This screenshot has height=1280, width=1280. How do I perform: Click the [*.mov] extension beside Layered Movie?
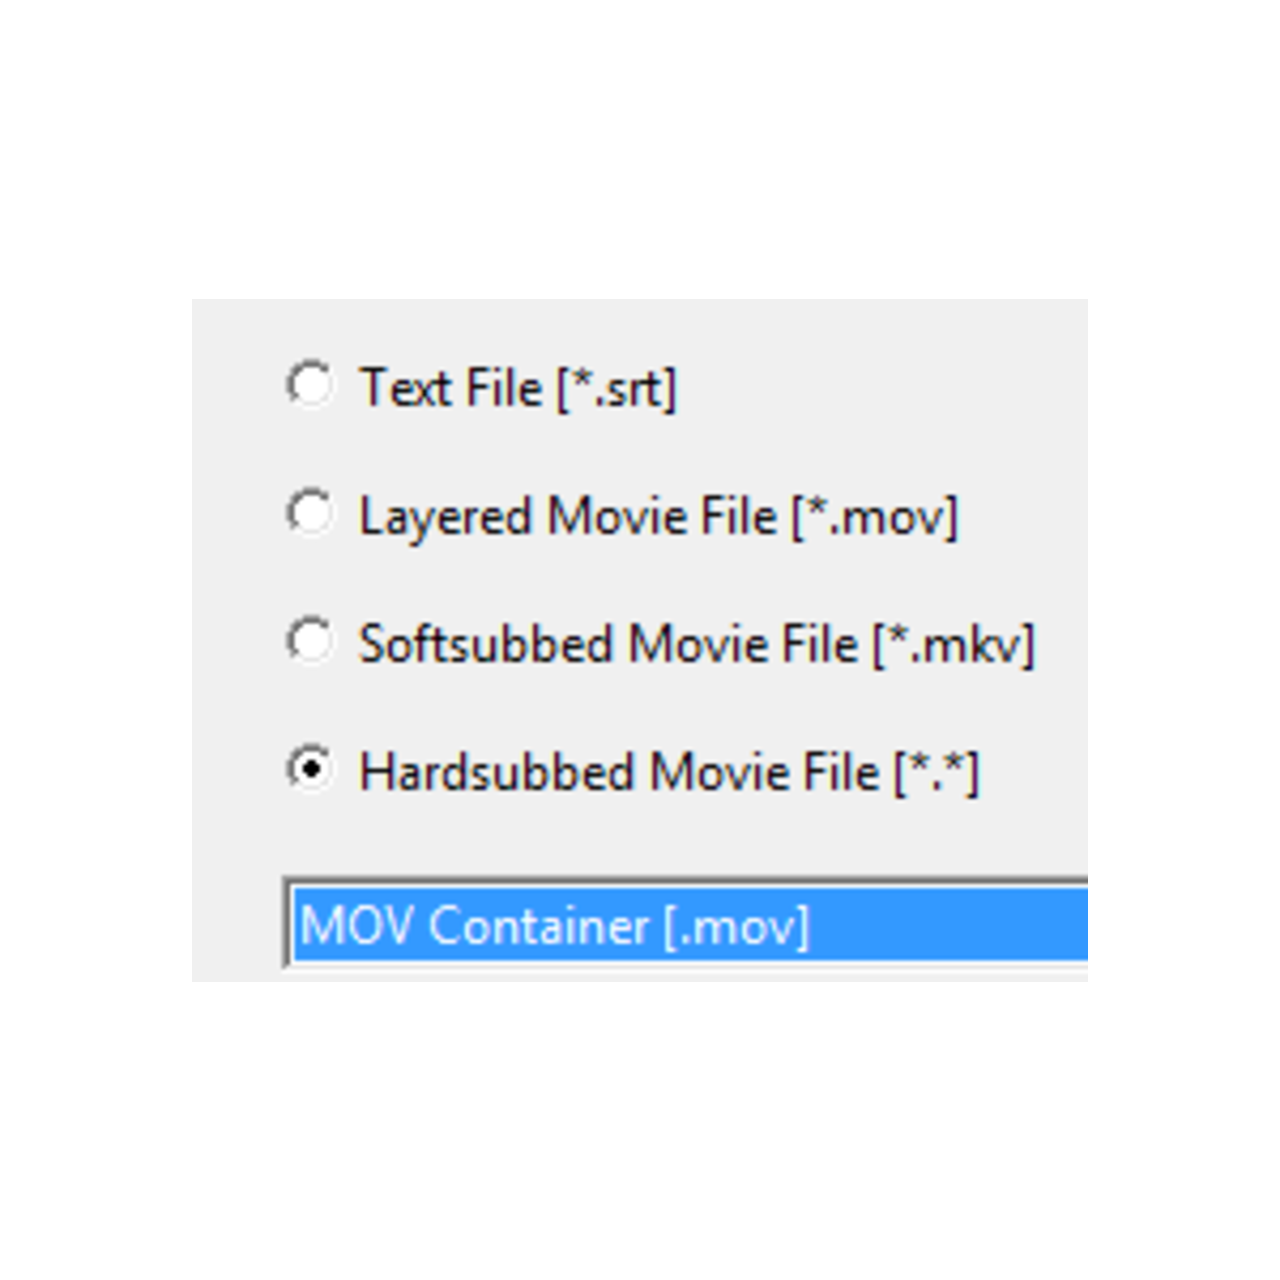875,517
